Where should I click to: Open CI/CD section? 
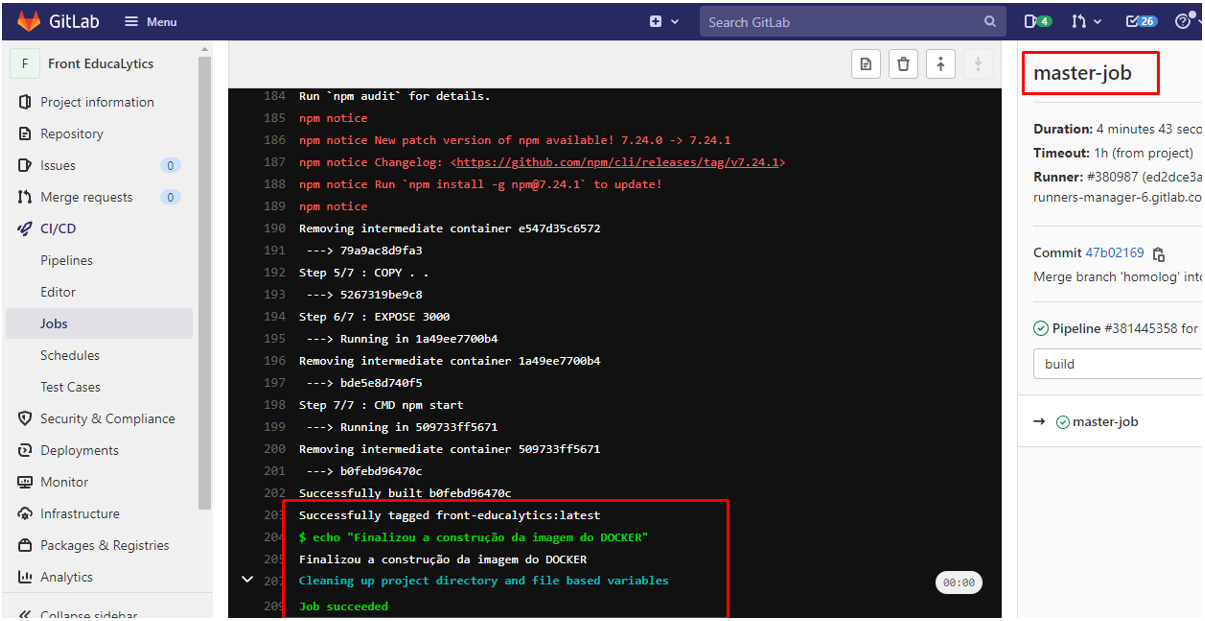[58, 229]
